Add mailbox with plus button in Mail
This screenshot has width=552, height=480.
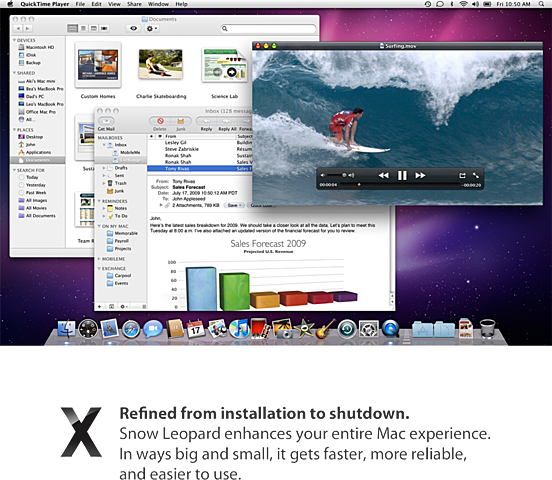click(x=100, y=306)
